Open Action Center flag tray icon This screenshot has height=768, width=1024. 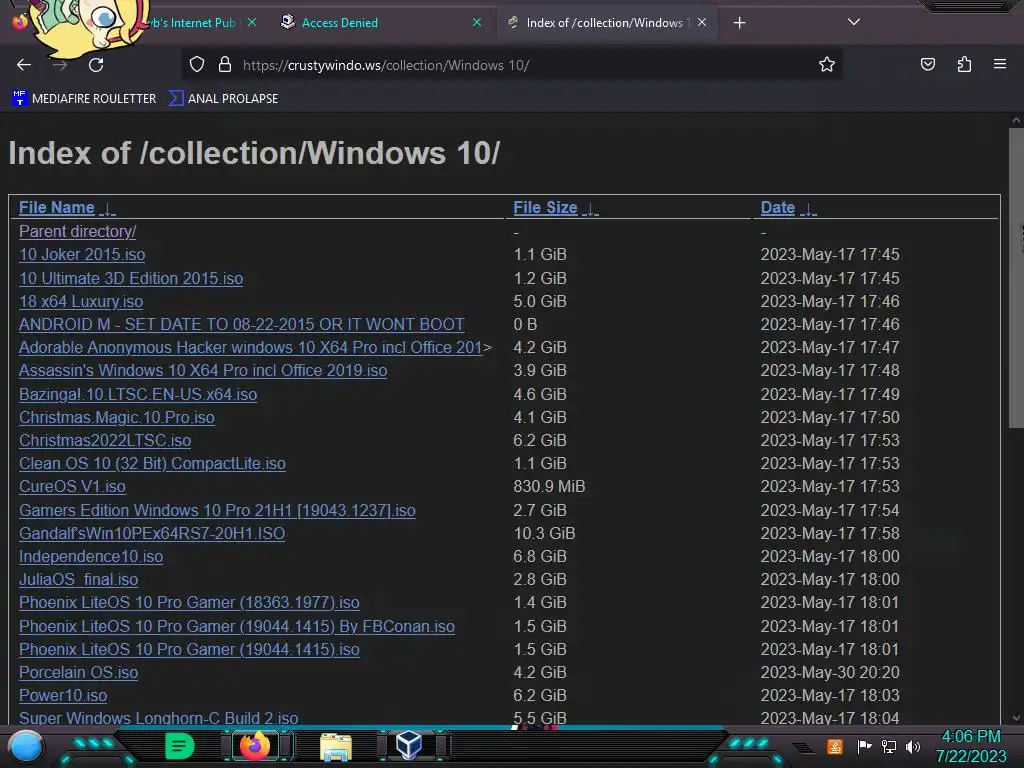coord(865,746)
